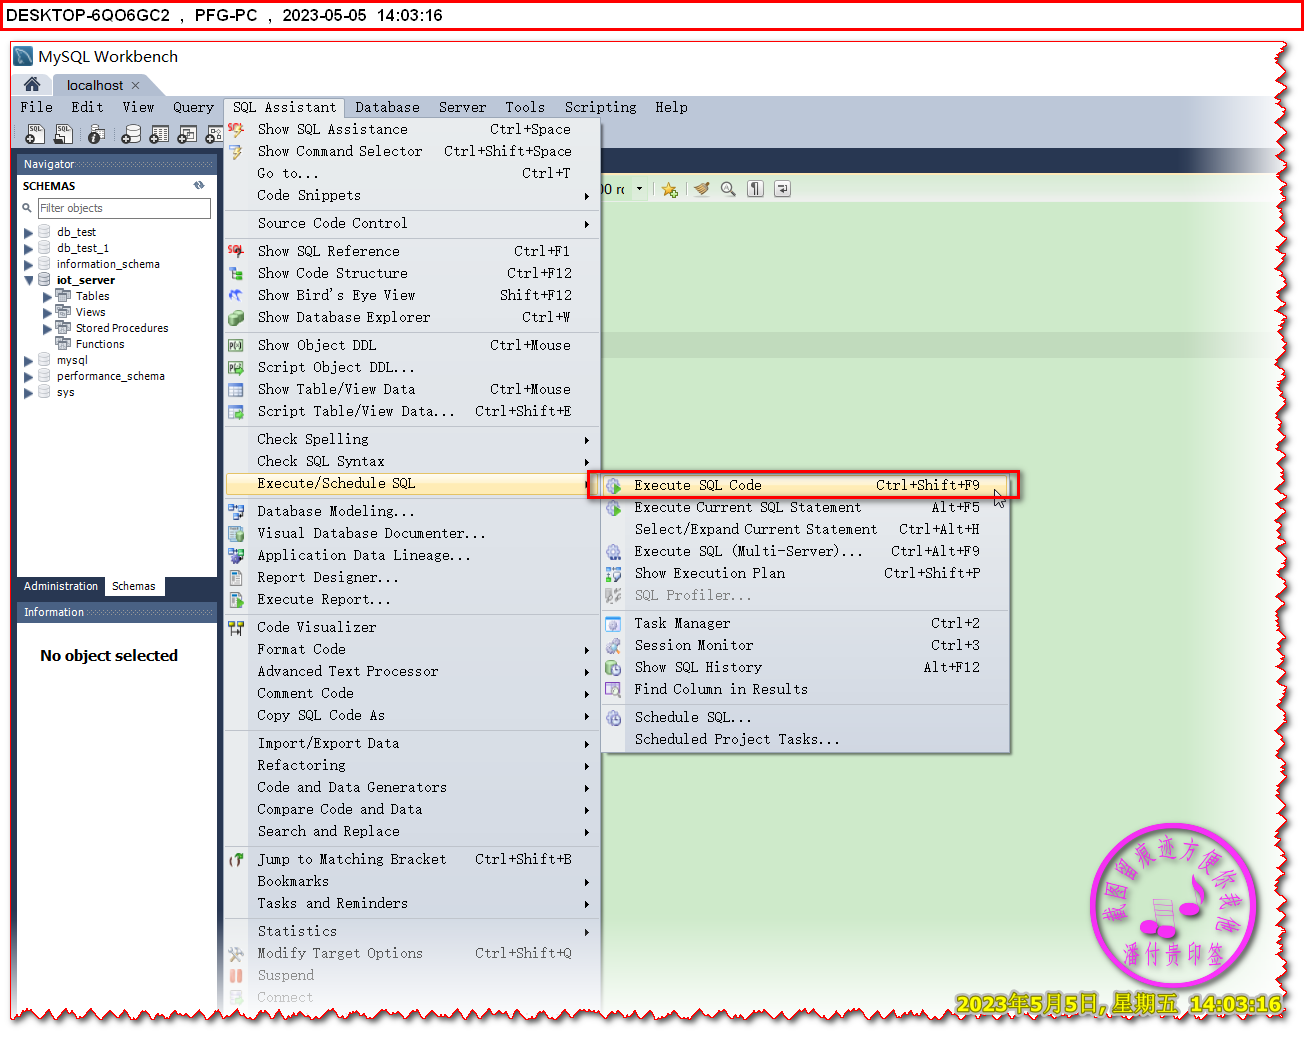Click the open SQL script file icon
This screenshot has height=1037, width=1304.
click(63, 134)
